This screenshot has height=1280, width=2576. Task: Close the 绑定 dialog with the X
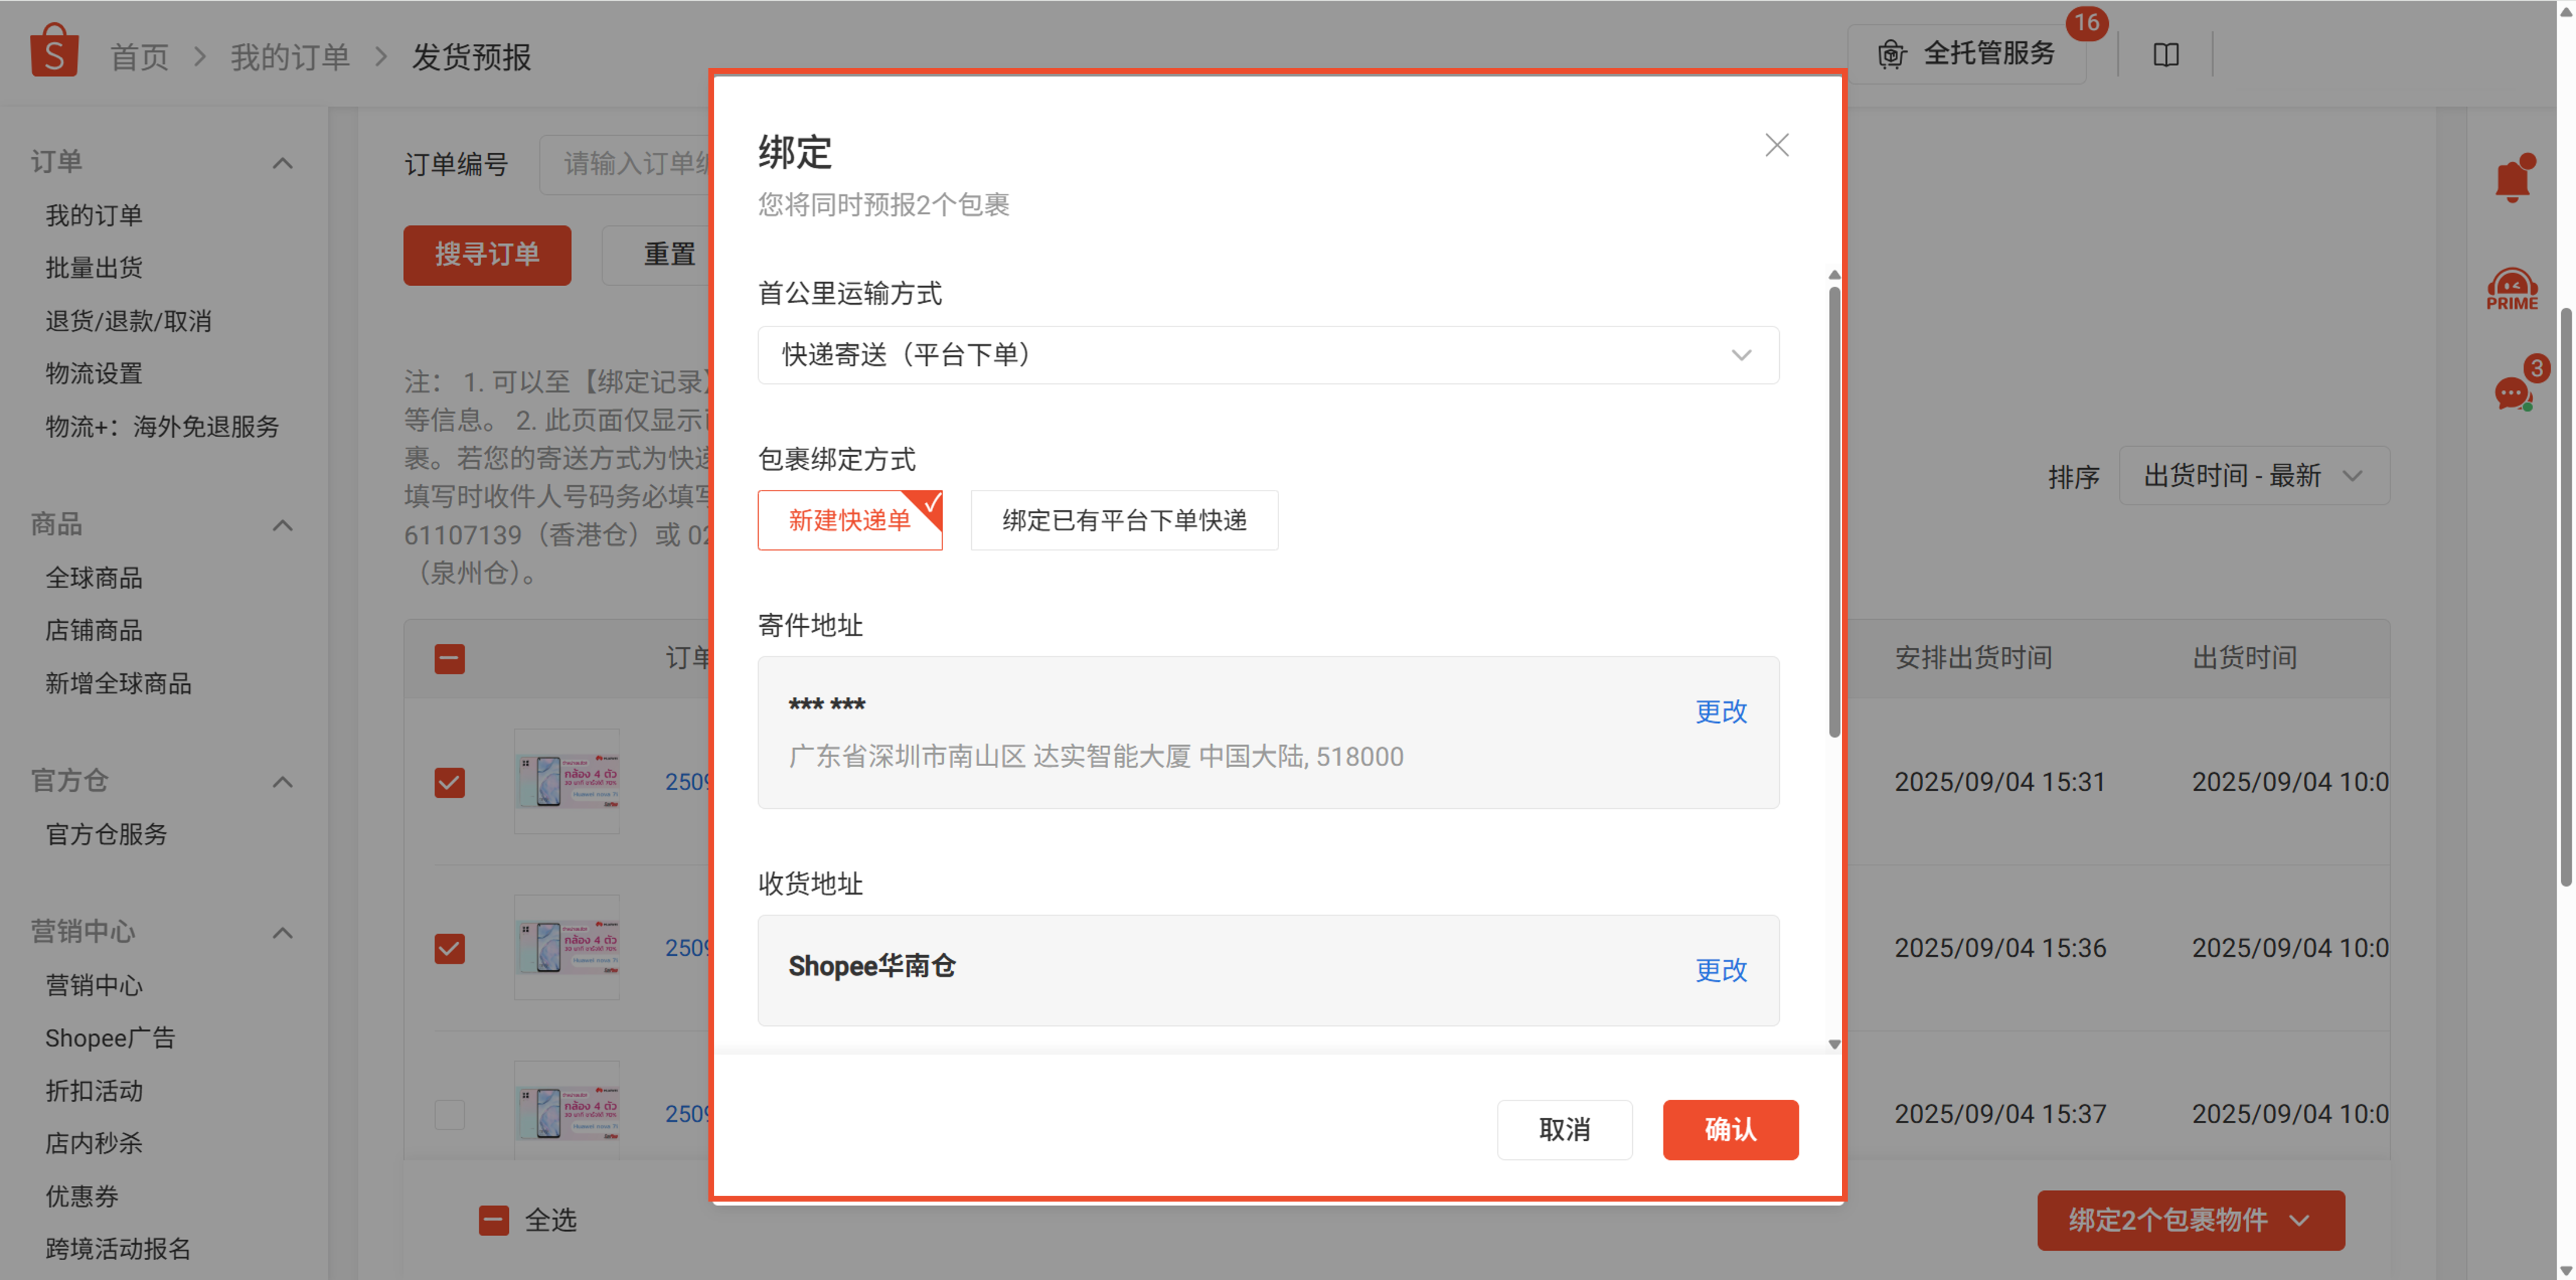coord(1776,145)
